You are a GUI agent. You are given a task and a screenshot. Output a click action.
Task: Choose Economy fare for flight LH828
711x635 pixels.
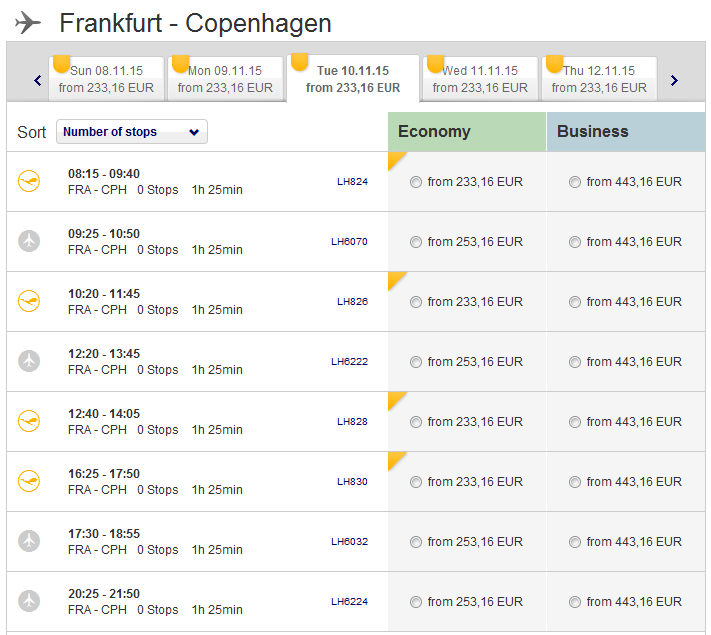(x=416, y=422)
